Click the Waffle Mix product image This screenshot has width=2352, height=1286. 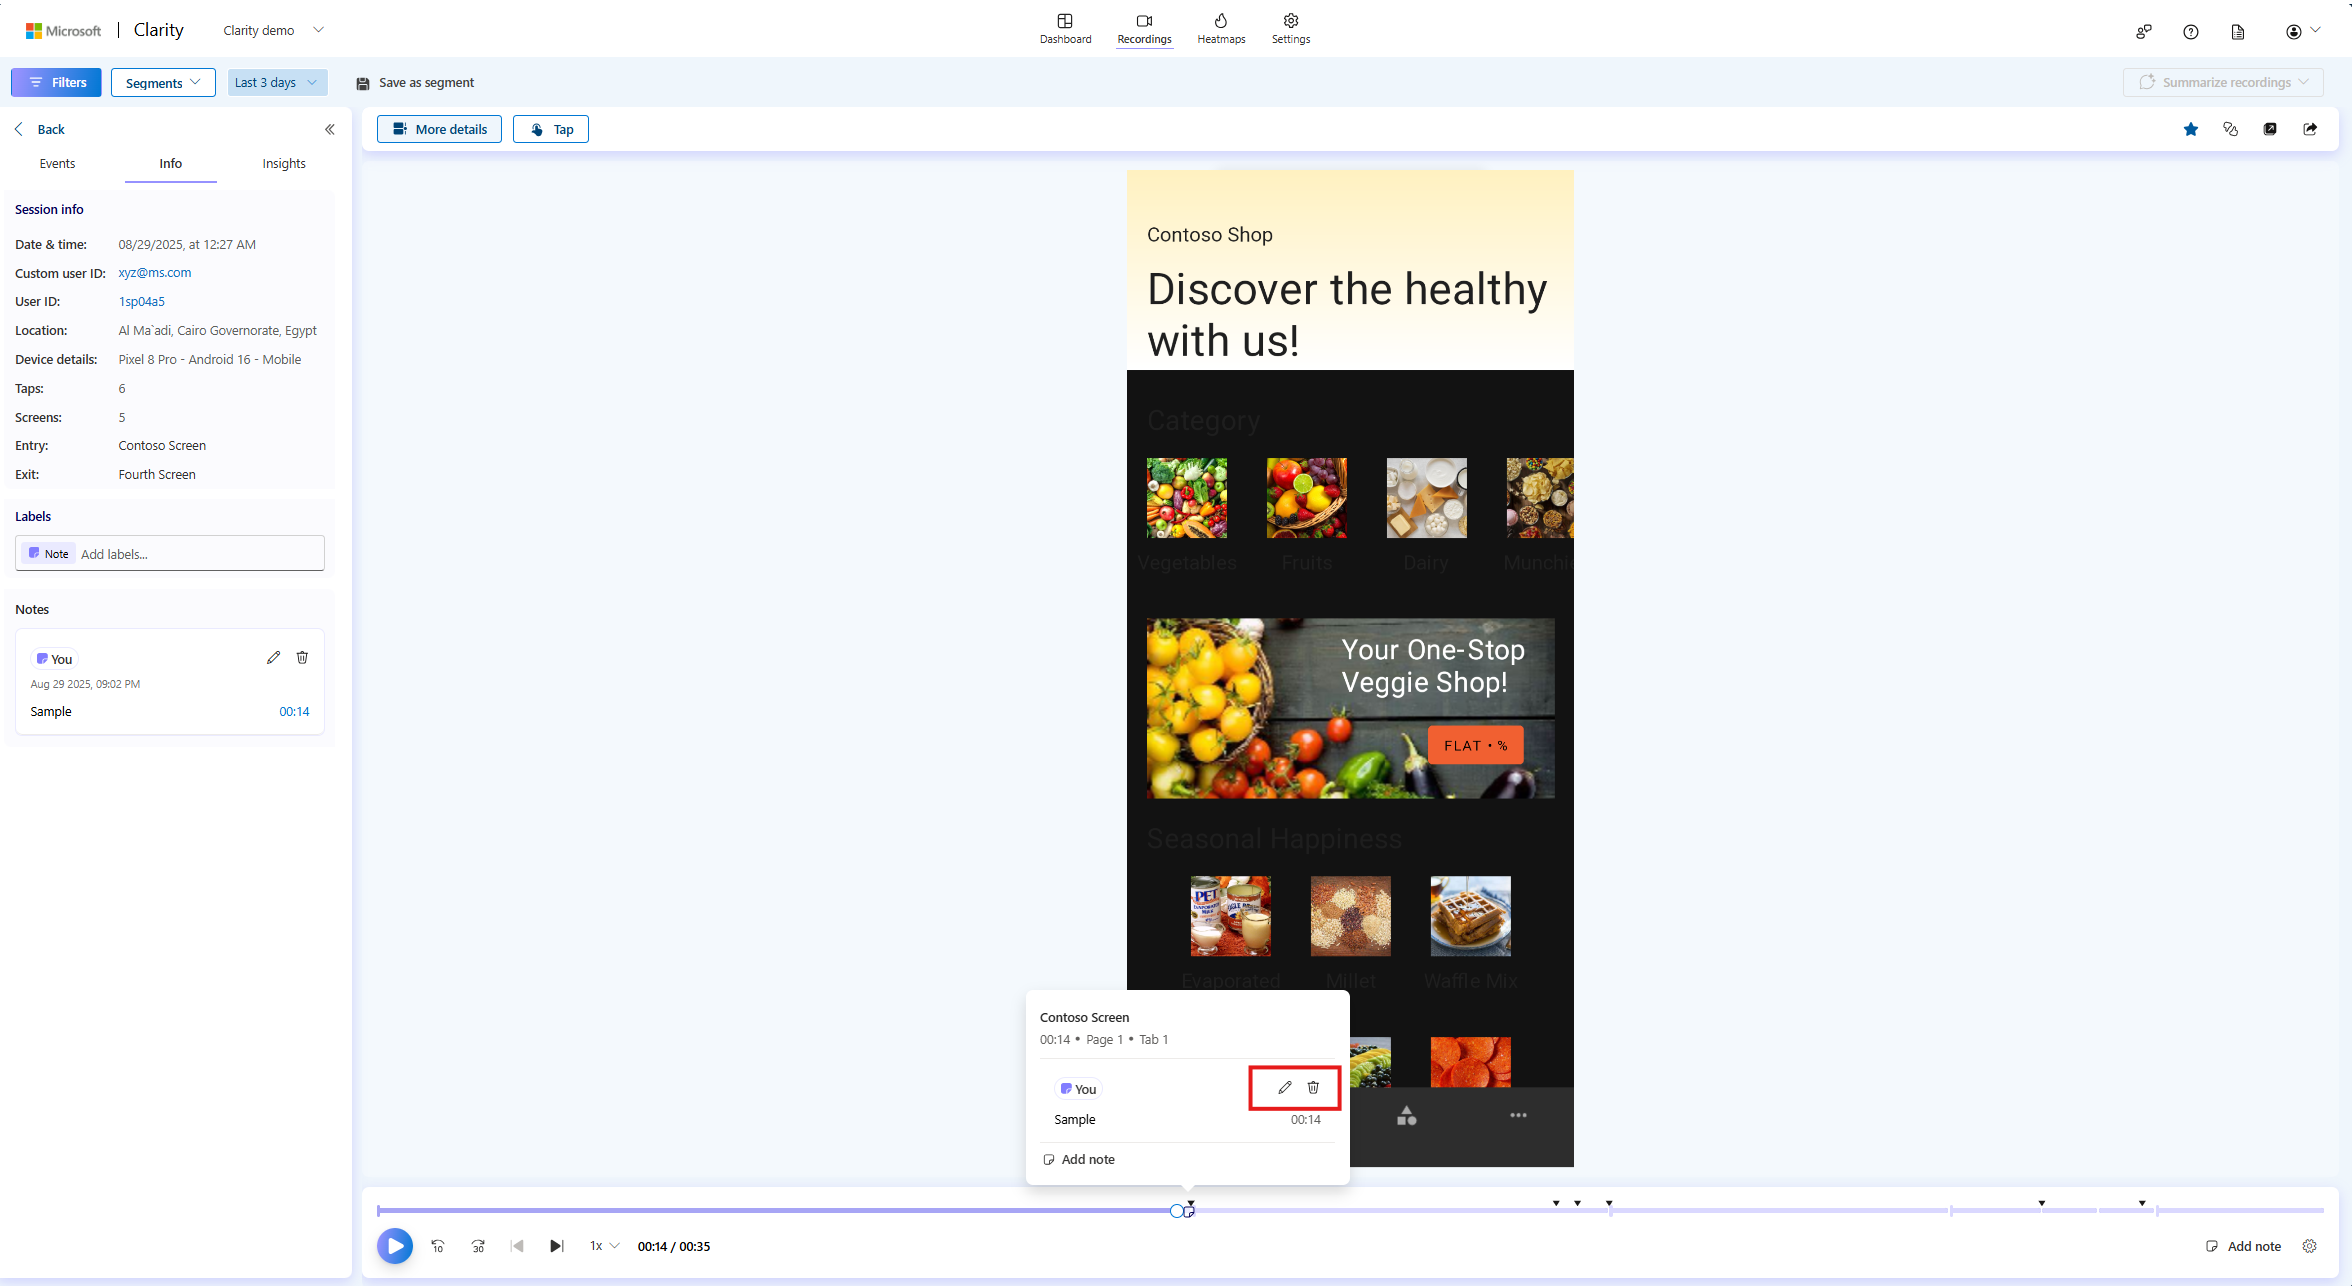point(1471,916)
